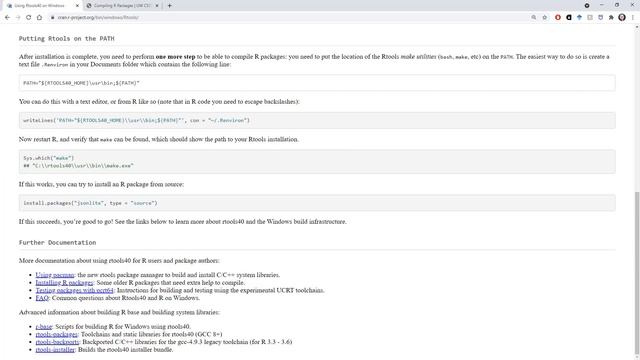Viewport: 640px width, 360px height.
Task: Open the Installing R packages link
Action: (x=64, y=282)
